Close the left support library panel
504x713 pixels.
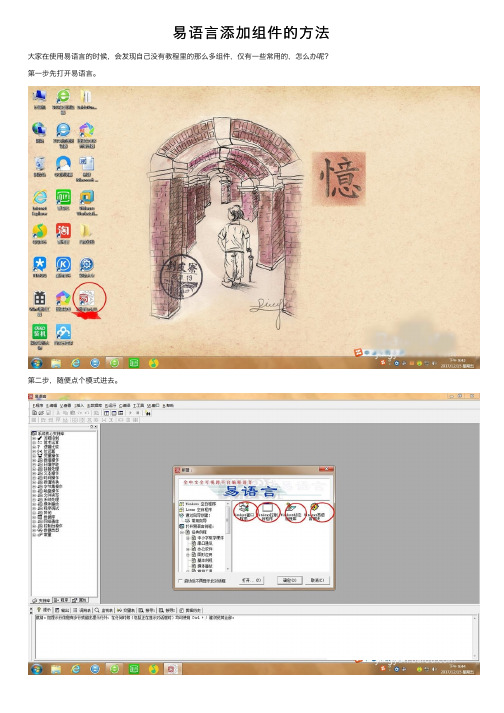coord(95,427)
